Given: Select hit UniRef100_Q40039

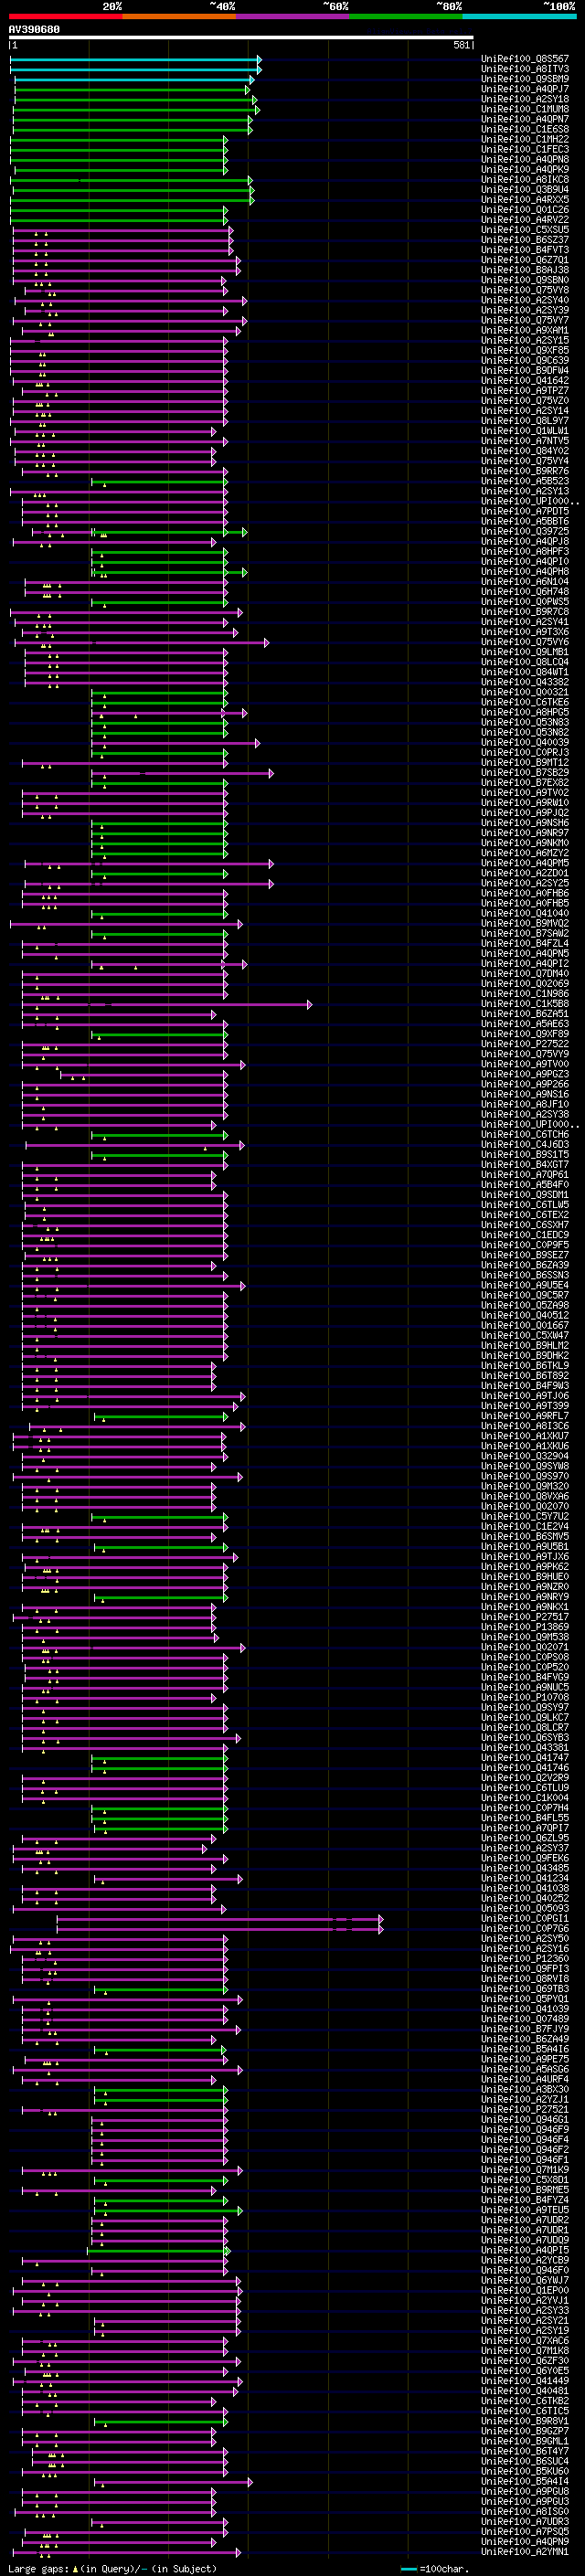Looking at the screenshot, I should point(525,742).
